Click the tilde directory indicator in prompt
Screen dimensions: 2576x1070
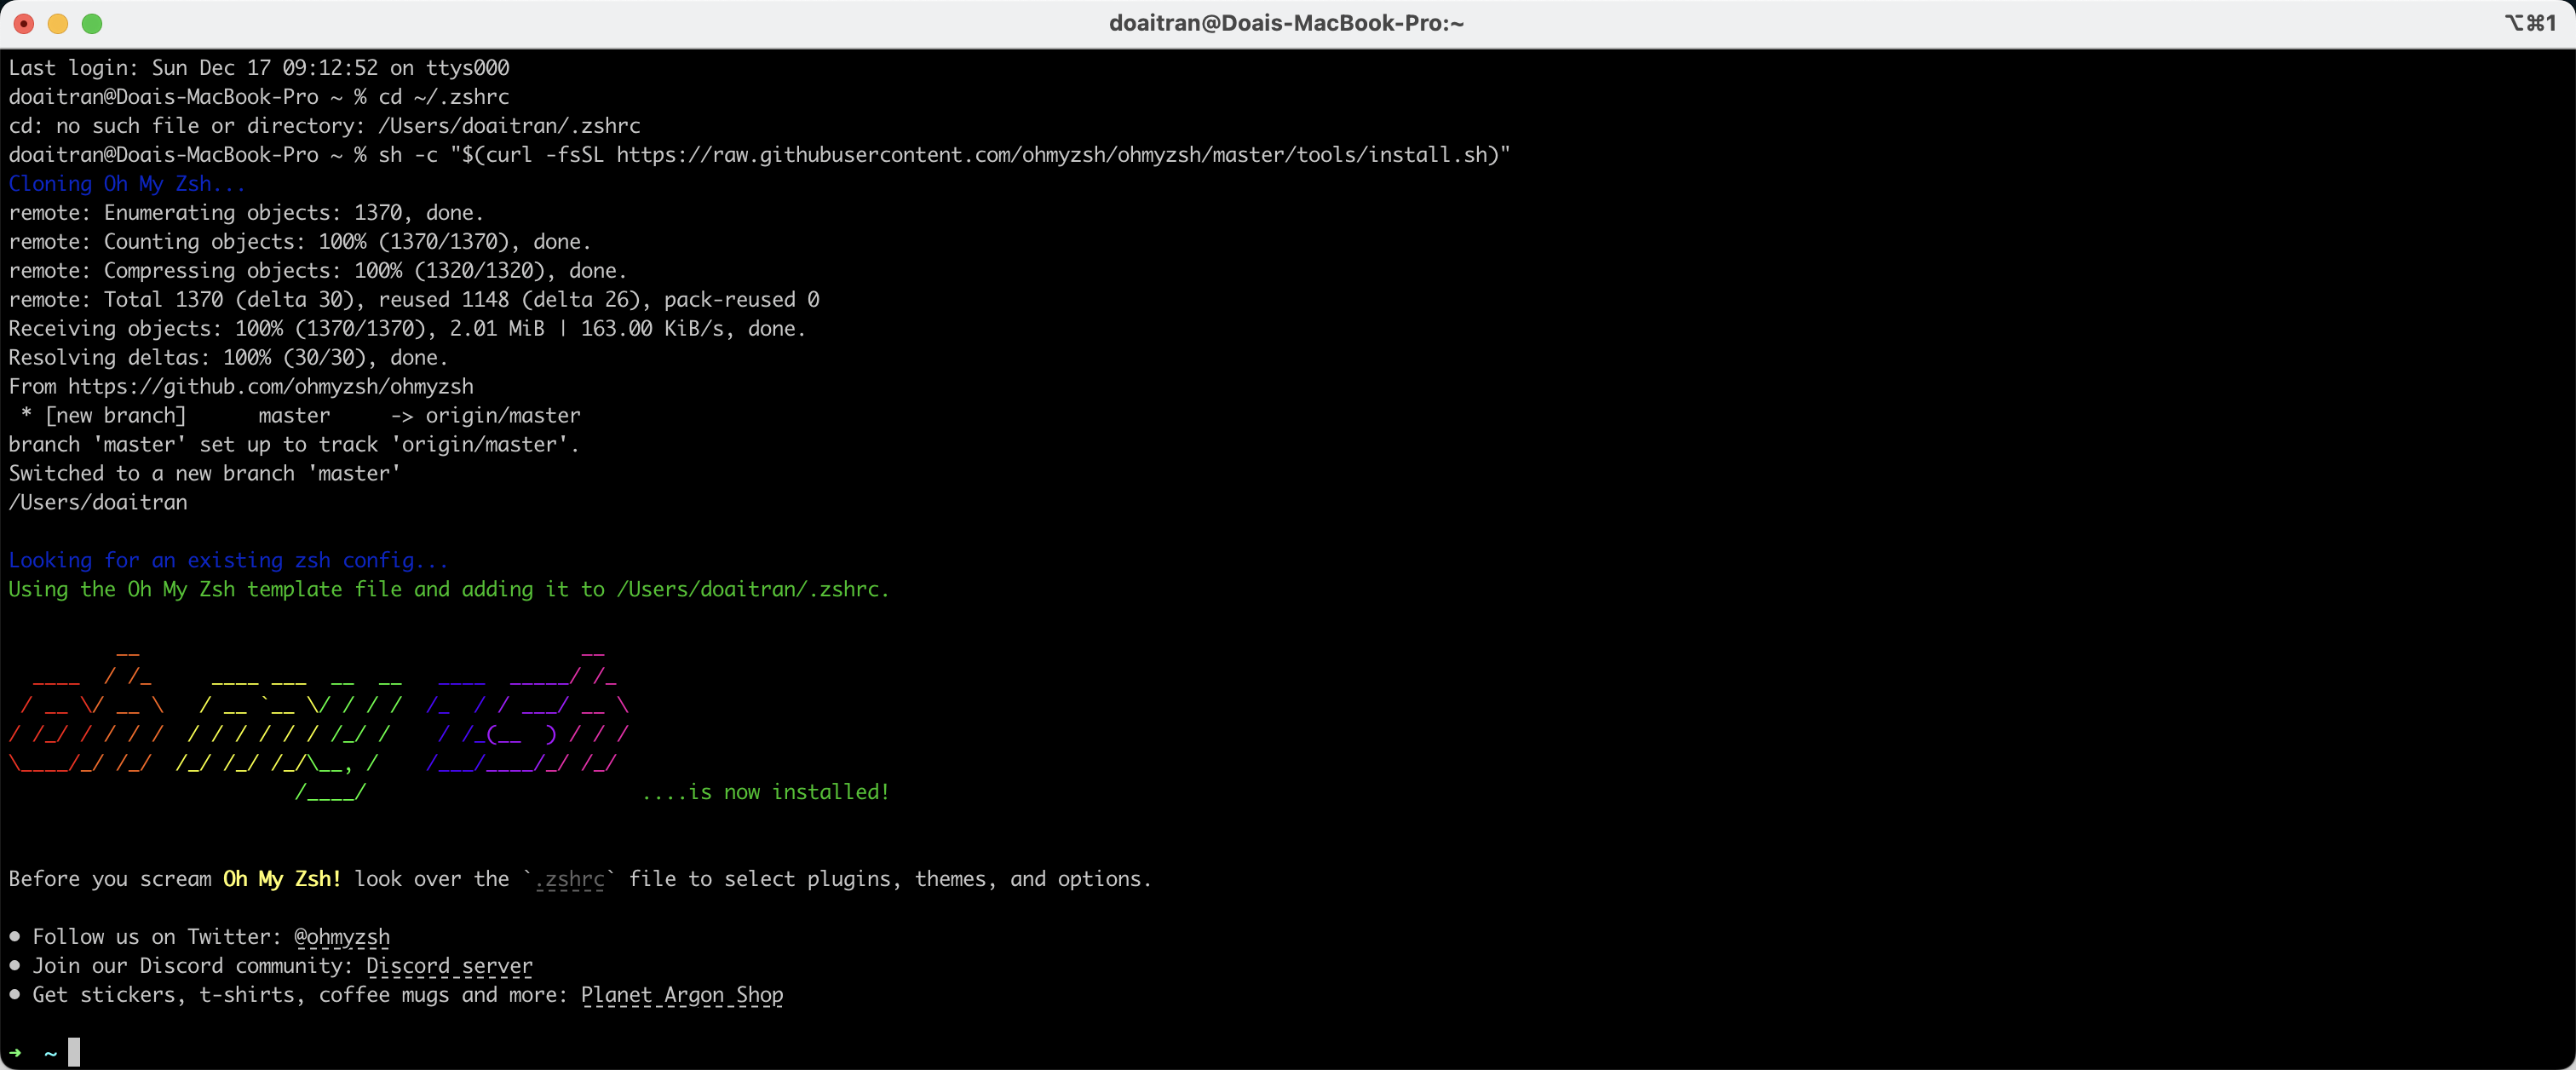(x=51, y=1054)
